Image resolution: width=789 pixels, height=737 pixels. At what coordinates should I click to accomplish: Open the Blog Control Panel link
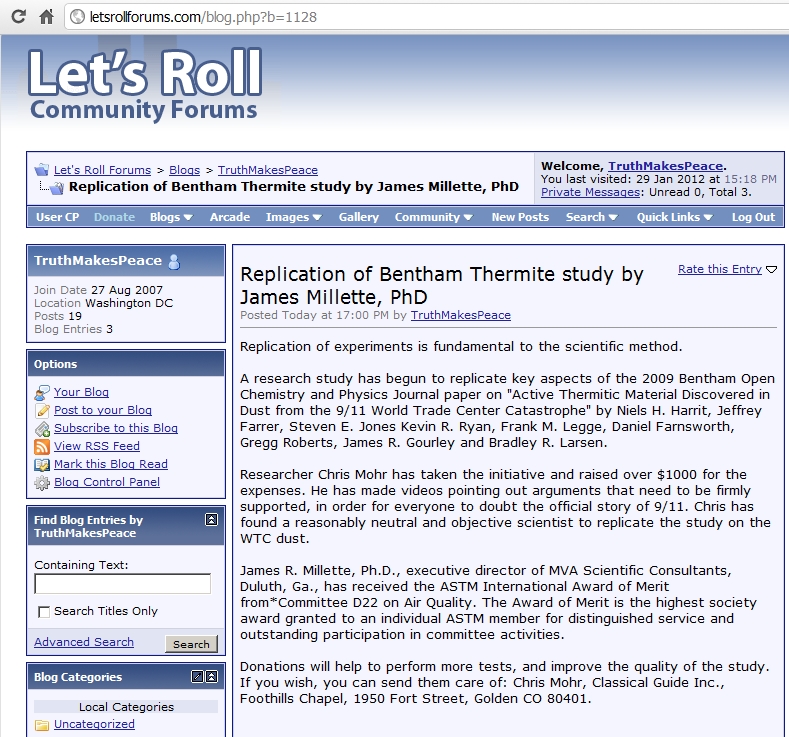107,482
